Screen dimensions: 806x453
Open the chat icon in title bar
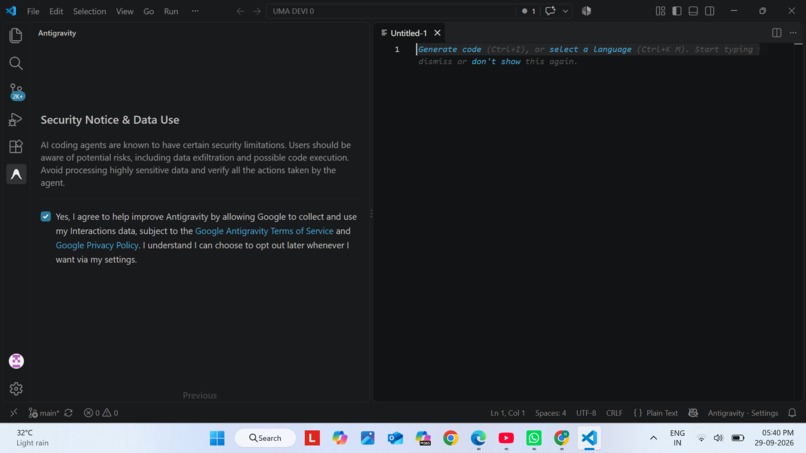550,11
